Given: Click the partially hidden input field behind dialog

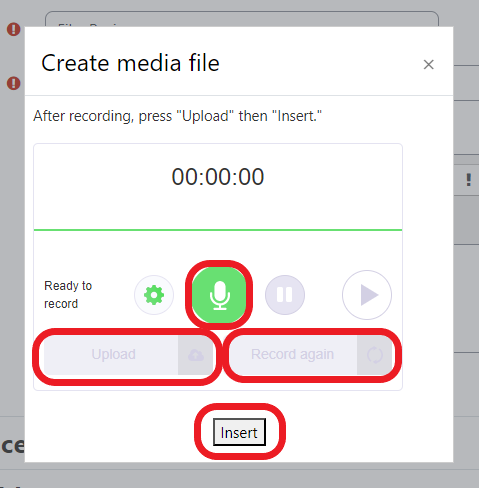Looking at the screenshot, I should (242, 19).
